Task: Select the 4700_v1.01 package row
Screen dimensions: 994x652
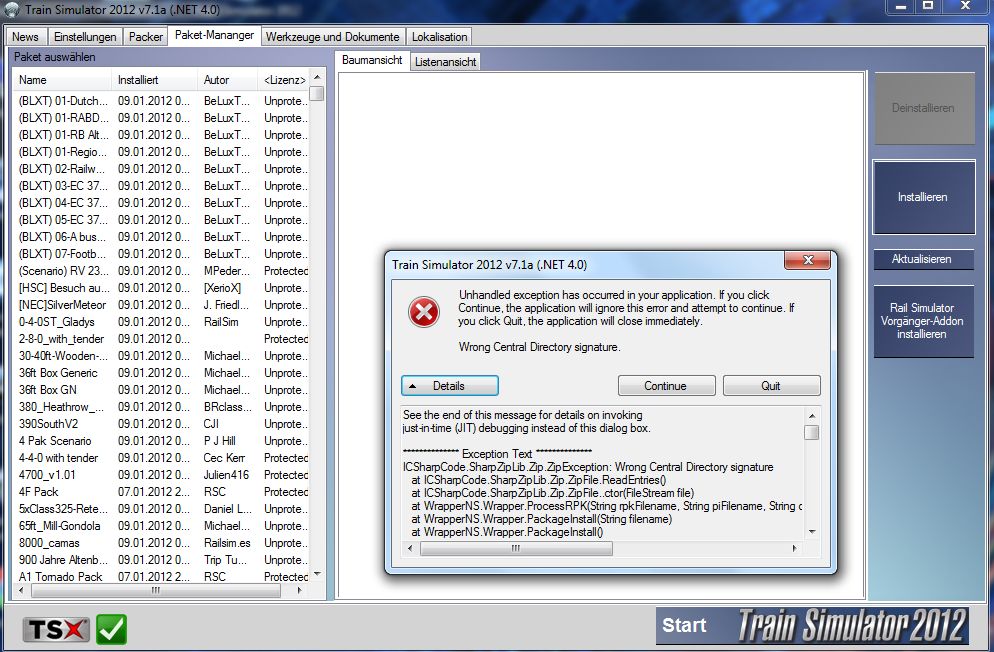Action: tap(161, 475)
